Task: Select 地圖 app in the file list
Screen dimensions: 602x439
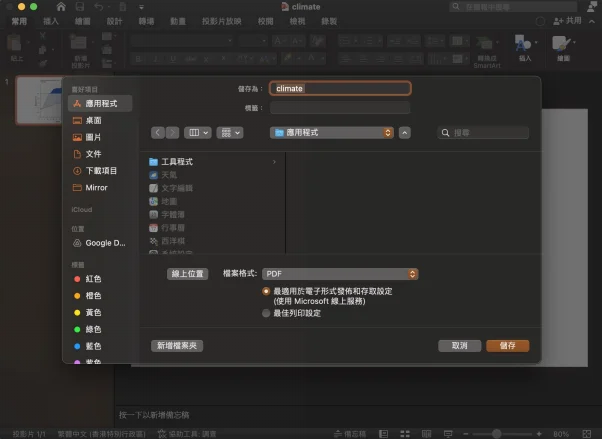Action: [163, 202]
